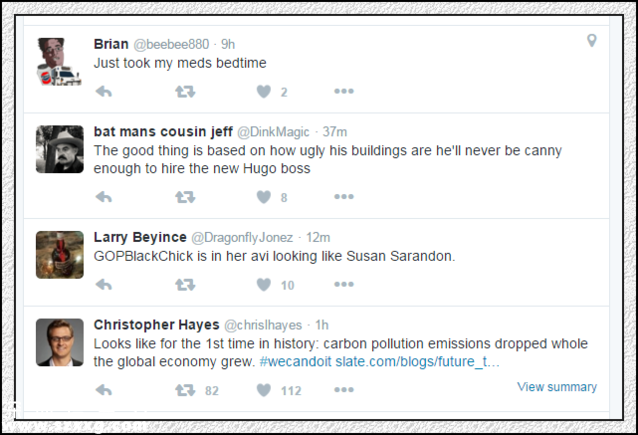Reply to Larry Beyince's tweet
This screenshot has width=638, height=435.
click(104, 284)
